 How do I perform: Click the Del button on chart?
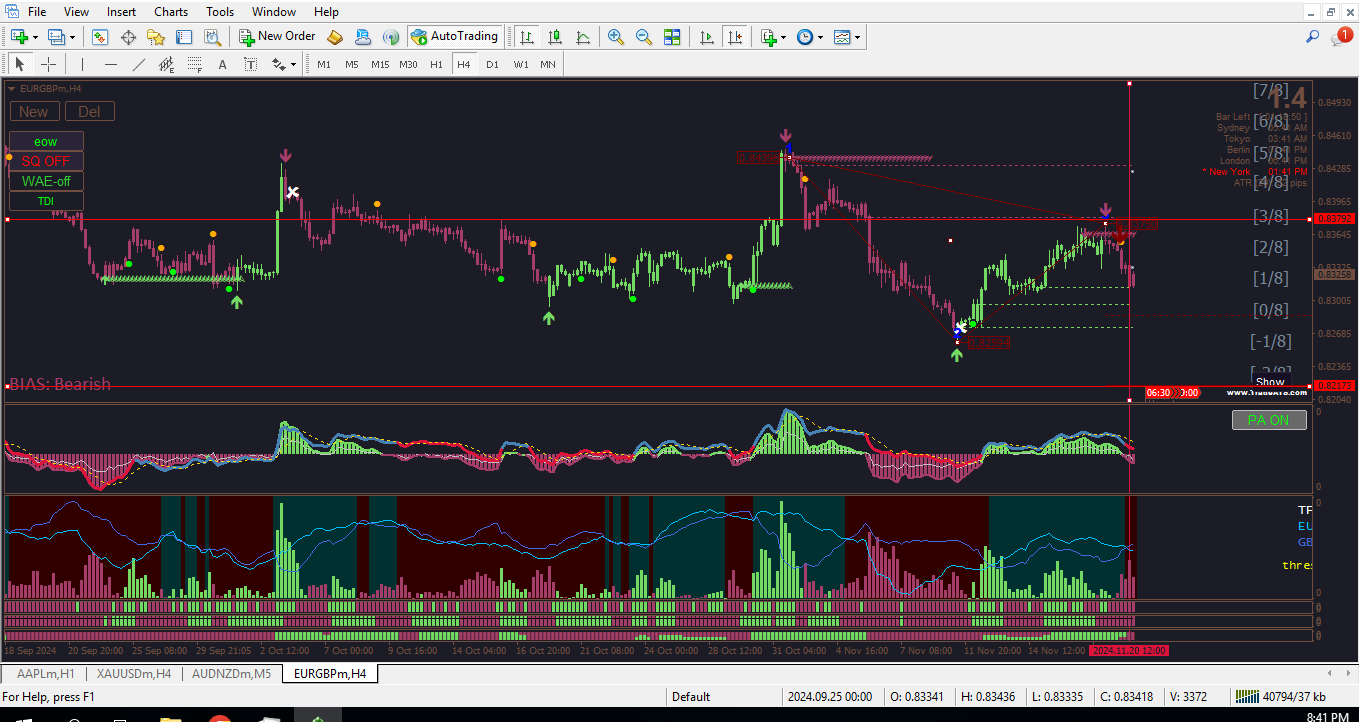point(89,112)
